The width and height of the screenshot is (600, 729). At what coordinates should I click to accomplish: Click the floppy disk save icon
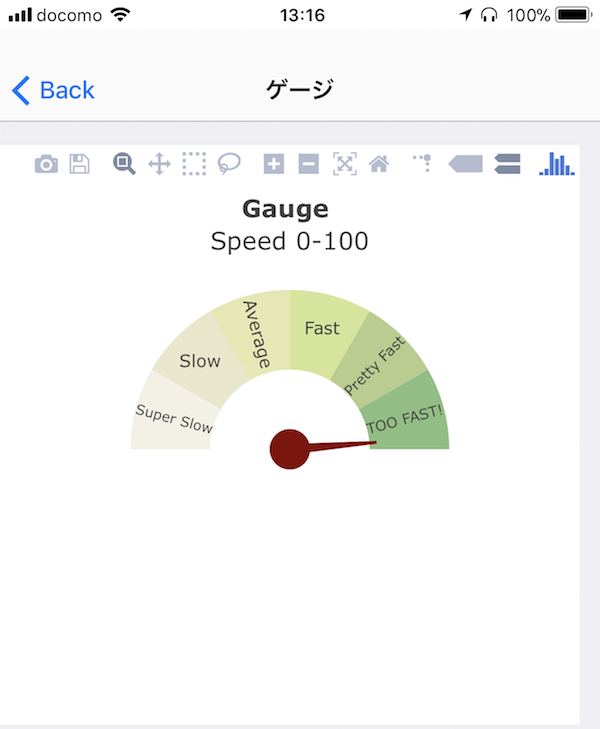79,164
